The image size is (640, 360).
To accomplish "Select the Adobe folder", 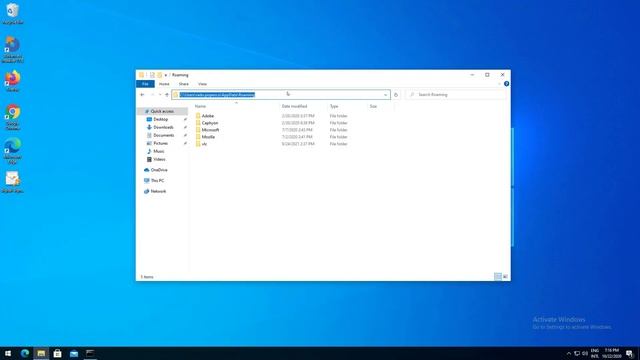I will 208,116.
